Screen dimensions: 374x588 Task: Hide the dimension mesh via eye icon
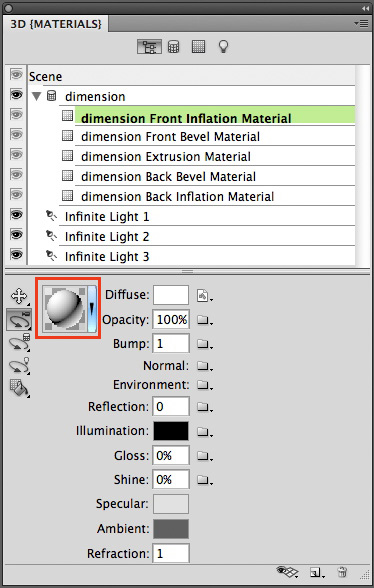16,94
